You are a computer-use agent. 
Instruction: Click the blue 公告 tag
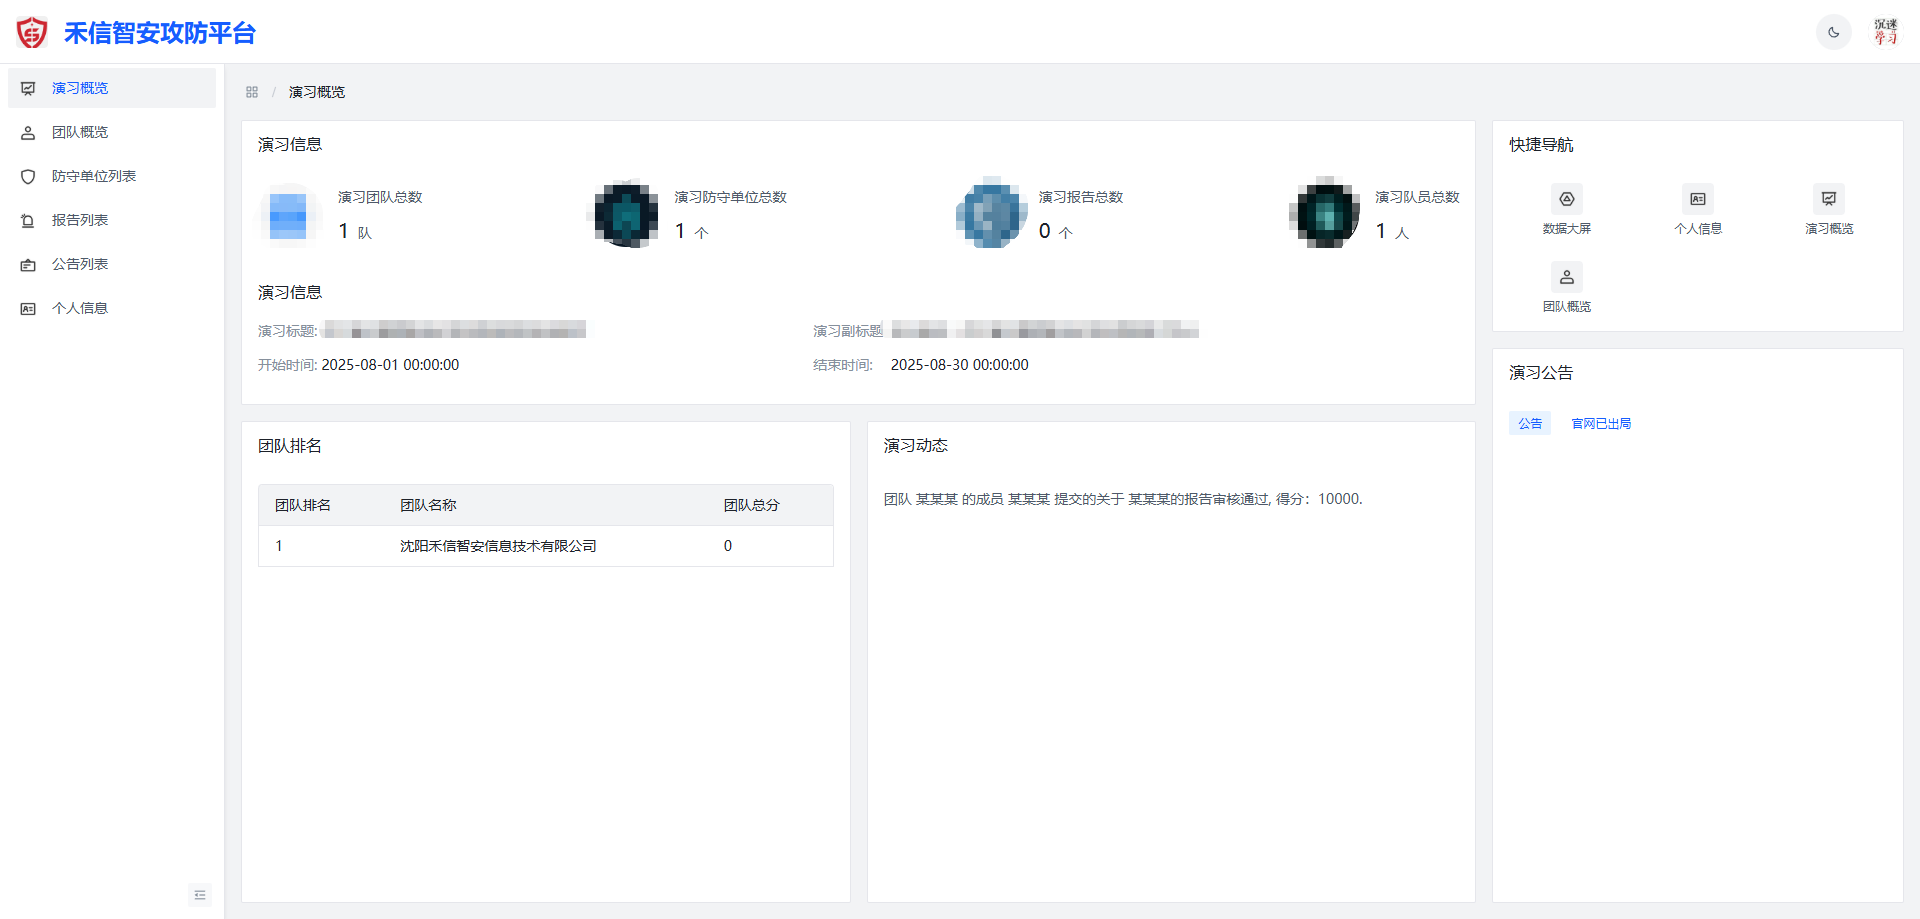point(1529,423)
